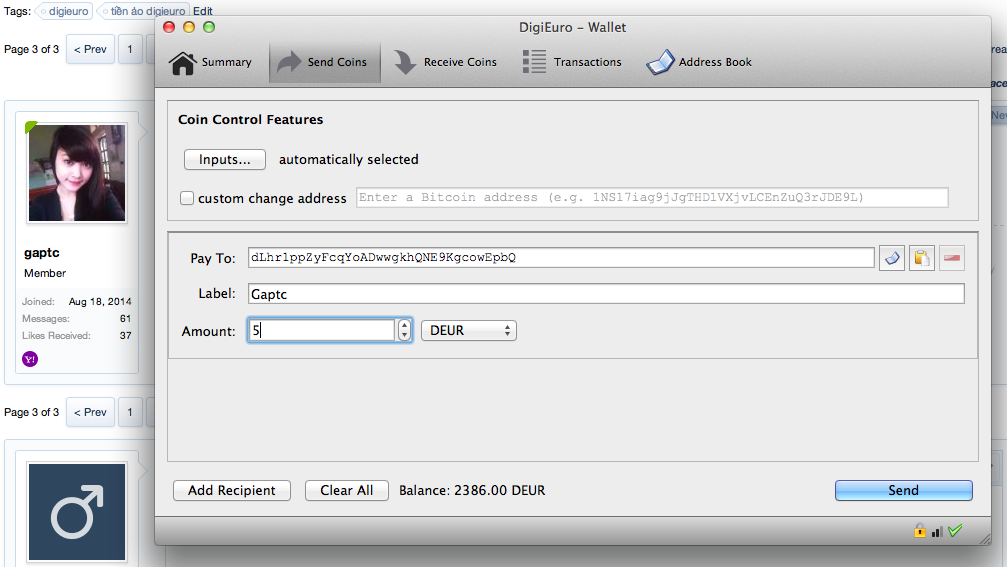Click the Balance: 2386.00 DEUR text
The height and width of the screenshot is (567, 1007).
472,491
